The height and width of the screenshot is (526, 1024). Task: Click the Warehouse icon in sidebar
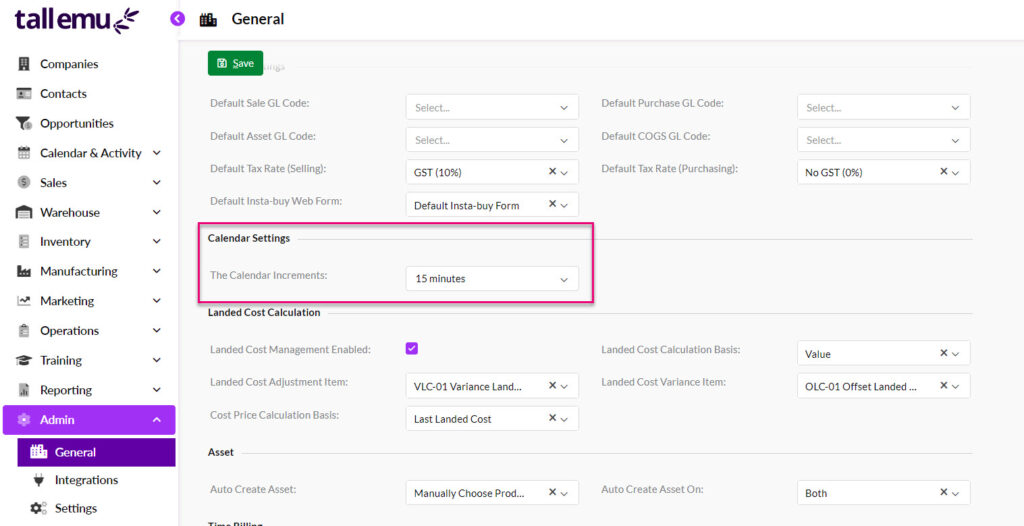(24, 212)
